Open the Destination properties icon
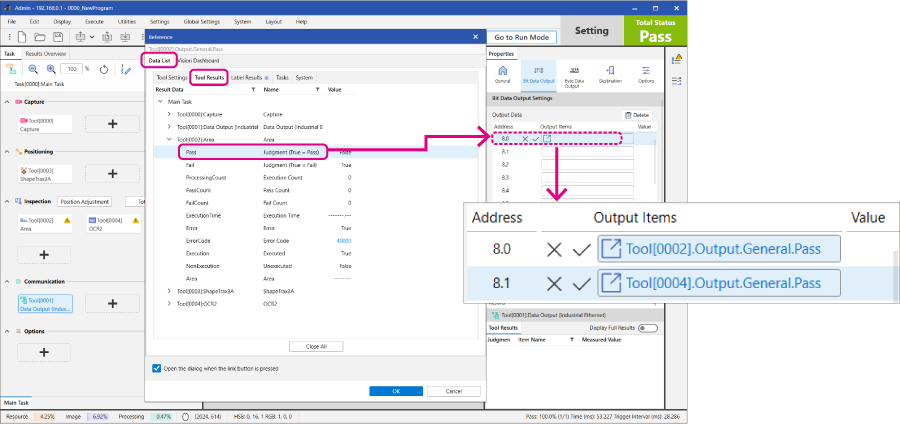 coord(610,74)
